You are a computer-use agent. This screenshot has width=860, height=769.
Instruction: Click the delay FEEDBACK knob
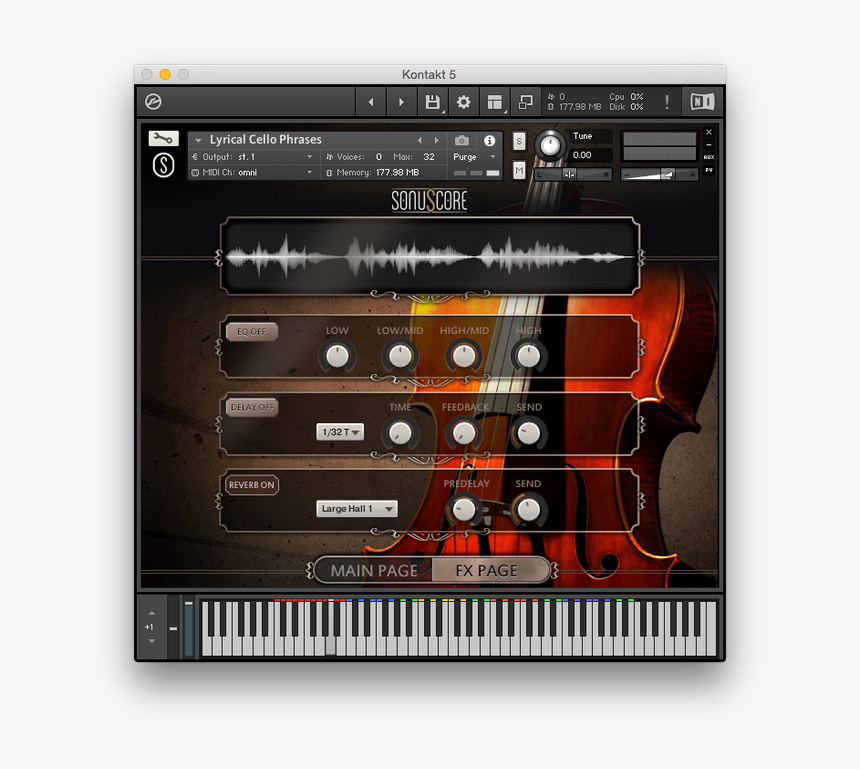pos(464,433)
